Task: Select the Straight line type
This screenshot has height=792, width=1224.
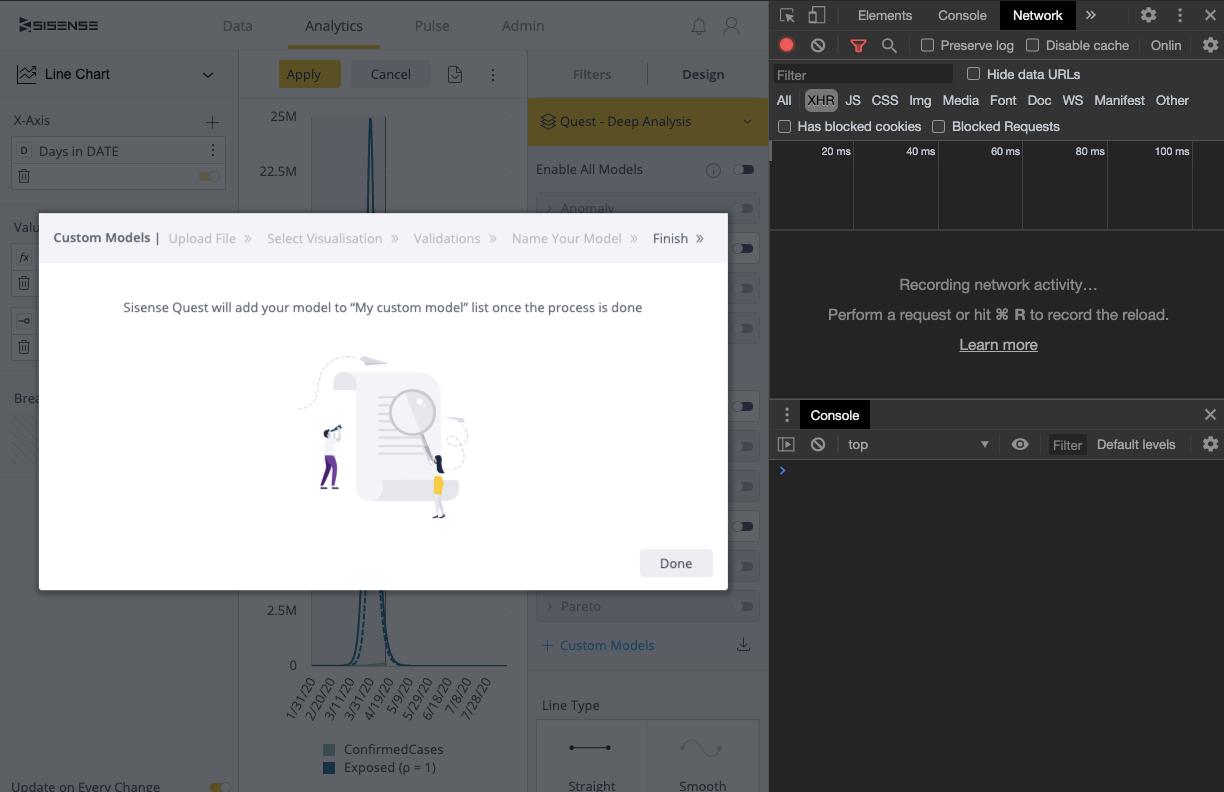Action: point(591,757)
